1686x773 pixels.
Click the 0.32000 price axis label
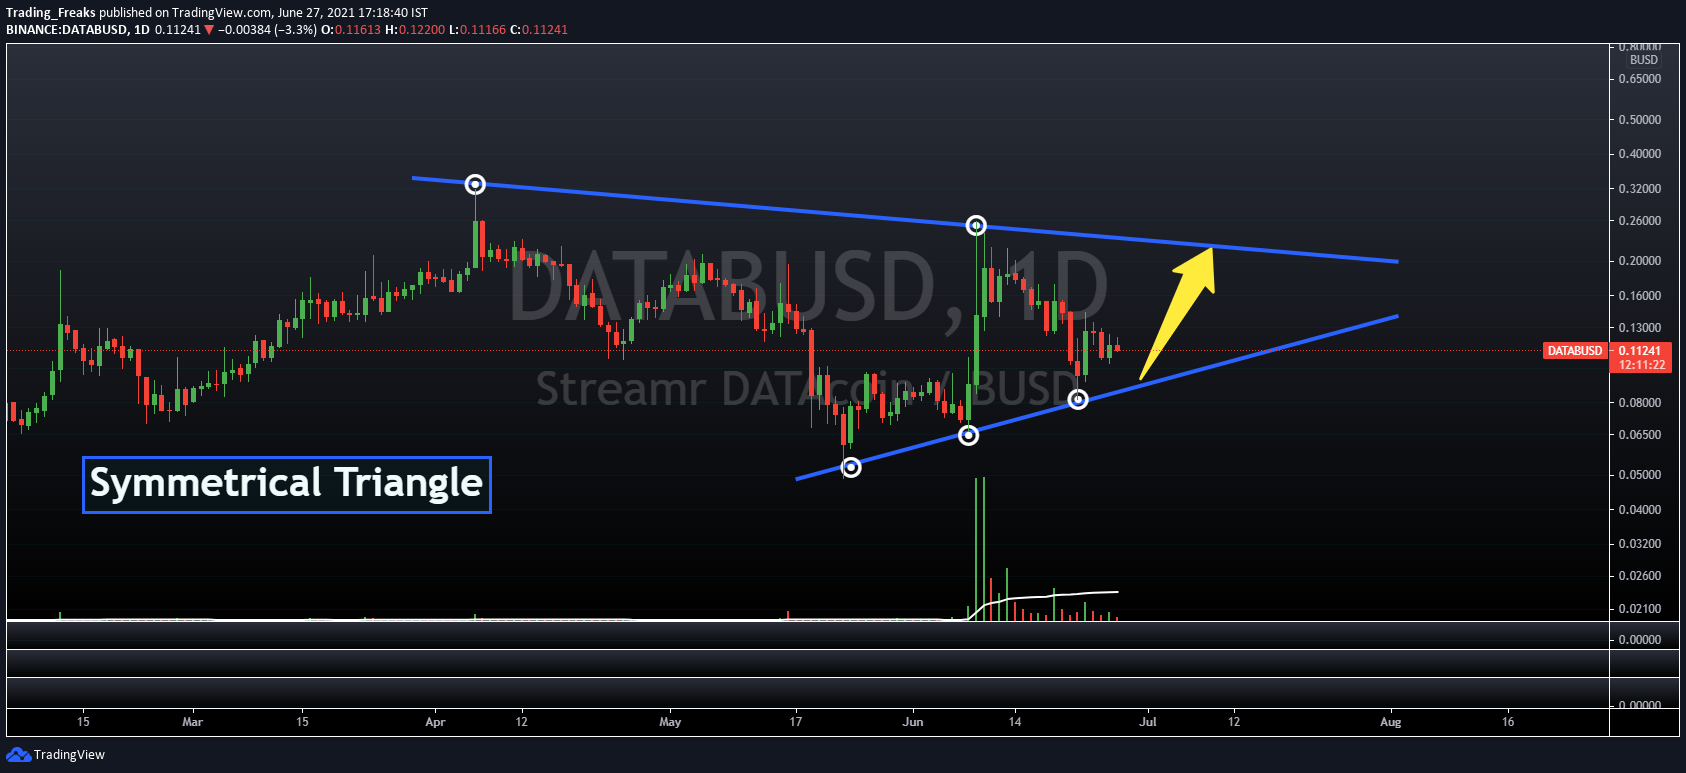(x=1640, y=189)
